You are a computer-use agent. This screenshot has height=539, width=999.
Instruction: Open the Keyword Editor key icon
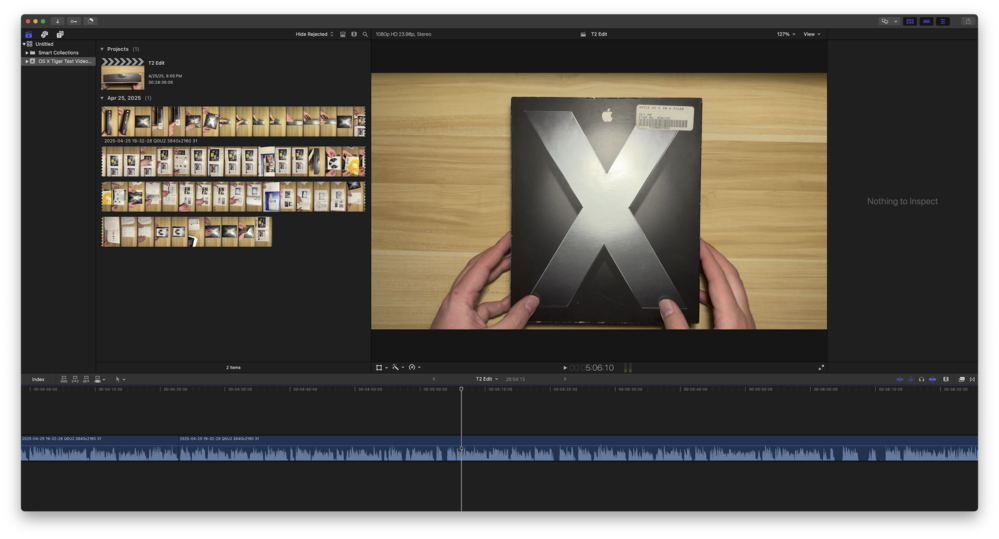[74, 21]
